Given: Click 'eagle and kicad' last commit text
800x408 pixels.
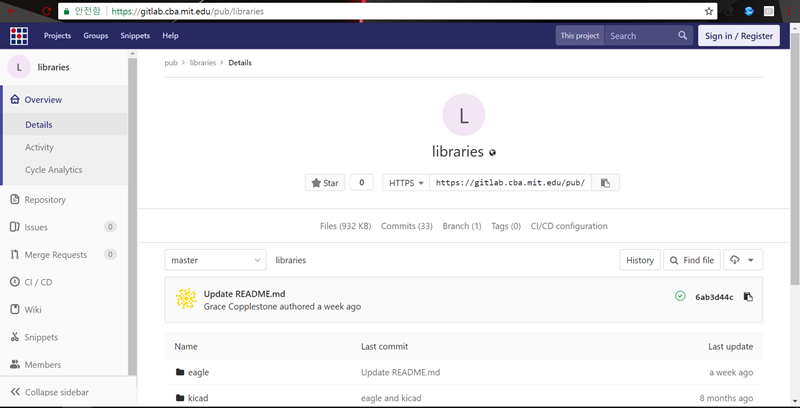Looking at the screenshot, I should click(391, 398).
